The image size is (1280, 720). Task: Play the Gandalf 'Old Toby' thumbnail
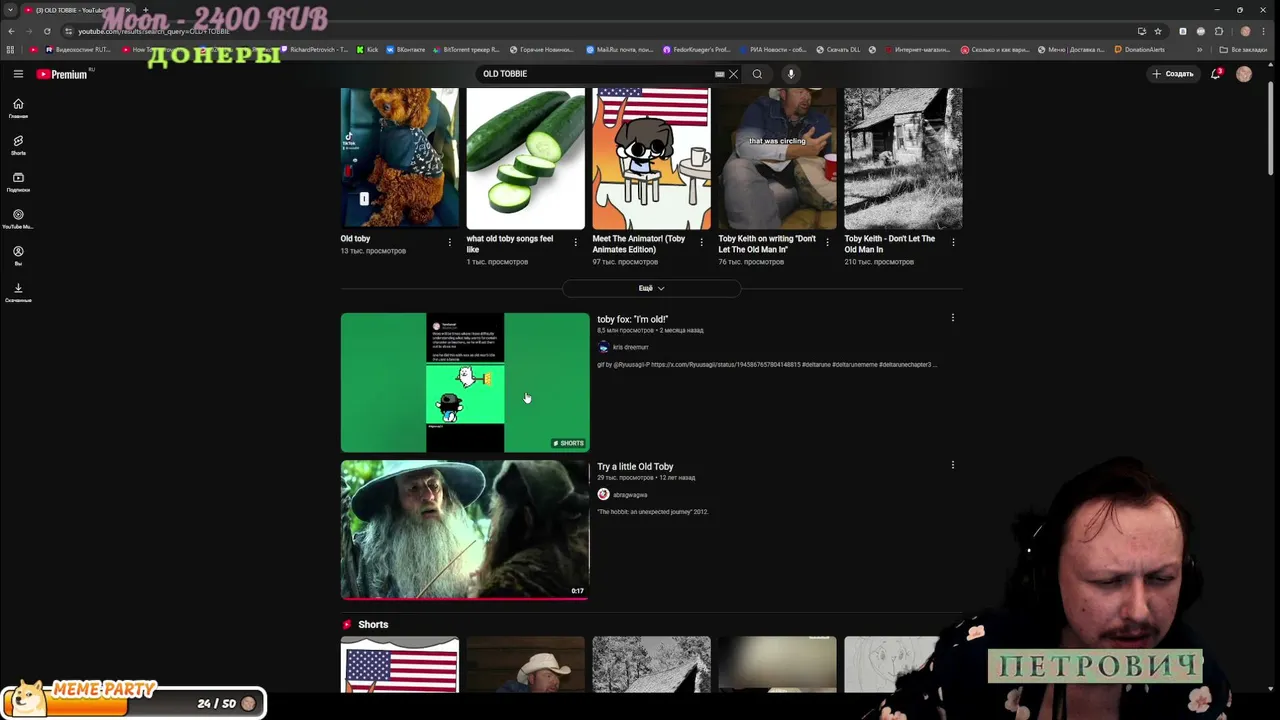tap(465, 530)
